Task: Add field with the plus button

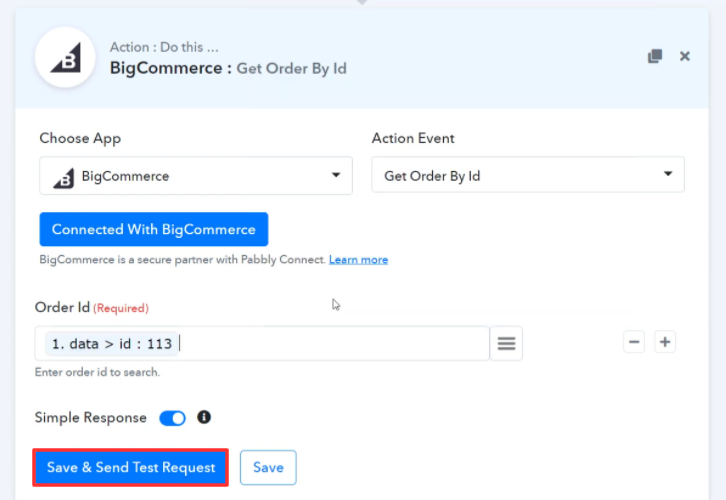Action: [665, 342]
